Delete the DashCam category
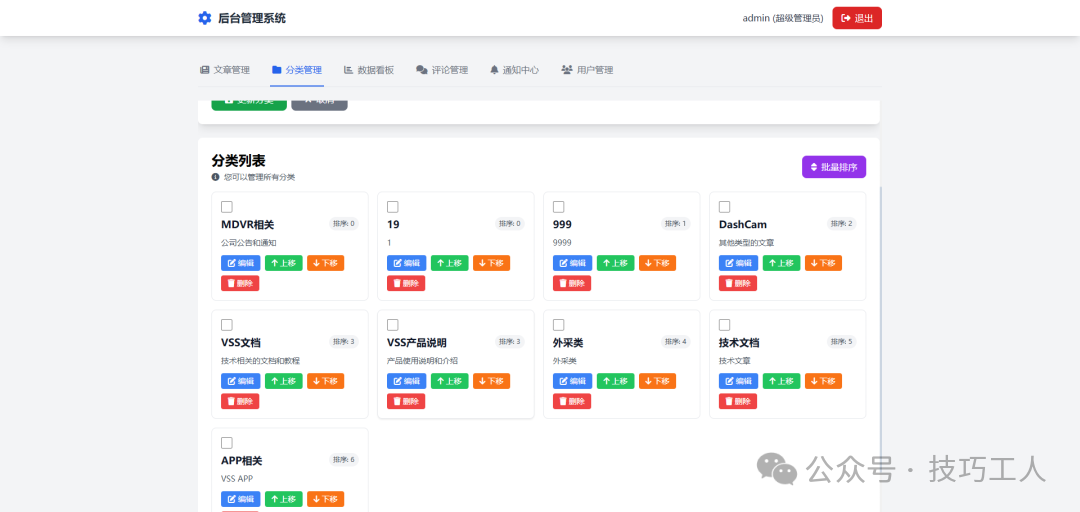Screen dimensions: 1080x512 (738, 283)
